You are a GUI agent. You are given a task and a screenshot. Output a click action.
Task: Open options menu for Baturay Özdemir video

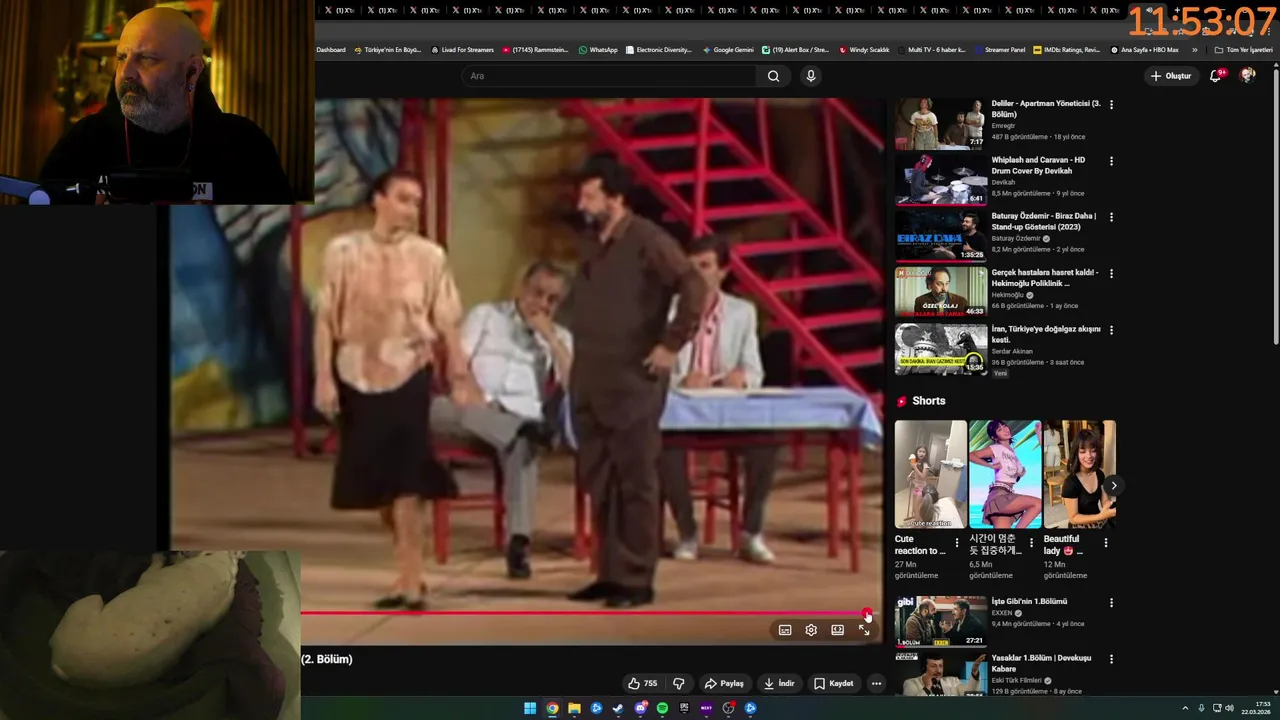click(x=1111, y=217)
